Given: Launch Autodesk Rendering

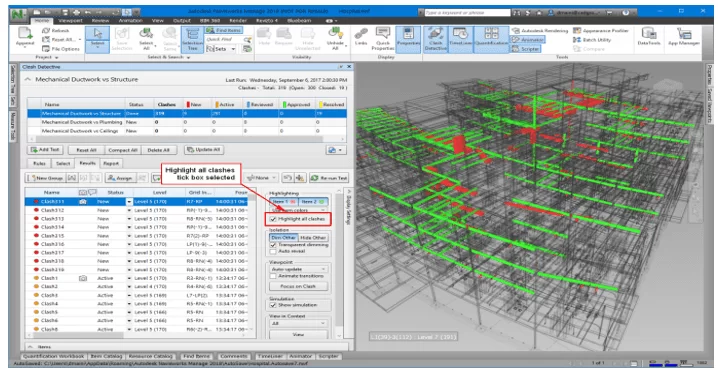Looking at the screenshot, I should tap(539, 31).
